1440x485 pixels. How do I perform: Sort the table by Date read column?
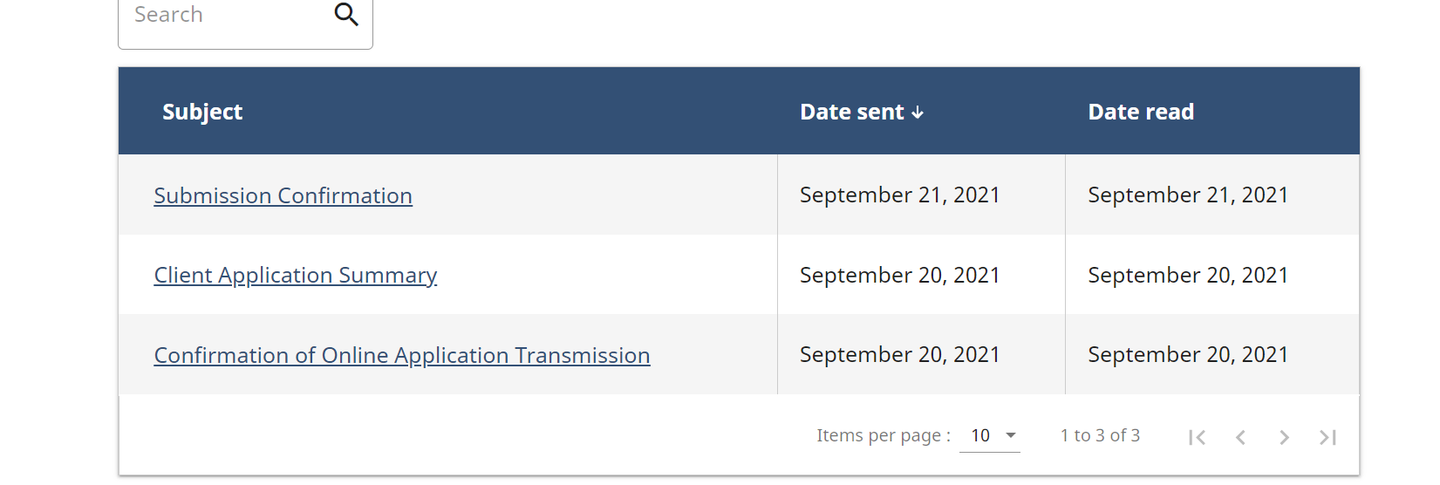point(1140,112)
